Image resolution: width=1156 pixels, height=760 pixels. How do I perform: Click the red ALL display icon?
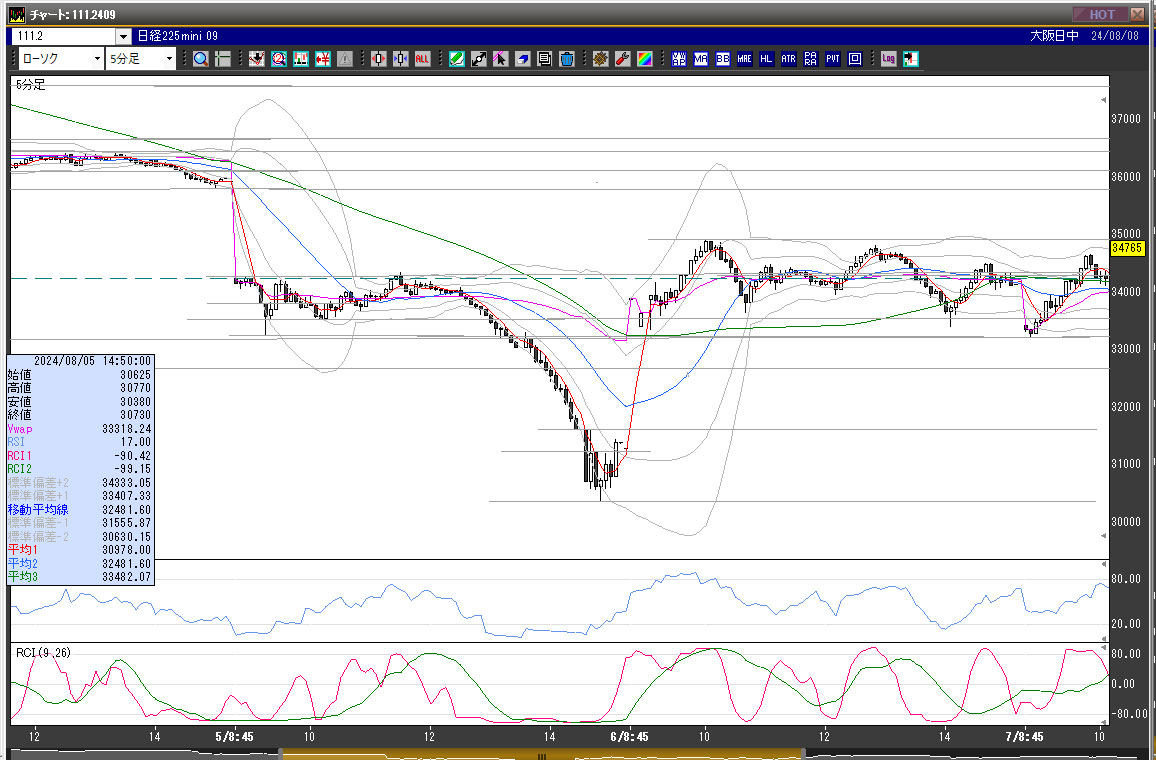click(x=422, y=59)
